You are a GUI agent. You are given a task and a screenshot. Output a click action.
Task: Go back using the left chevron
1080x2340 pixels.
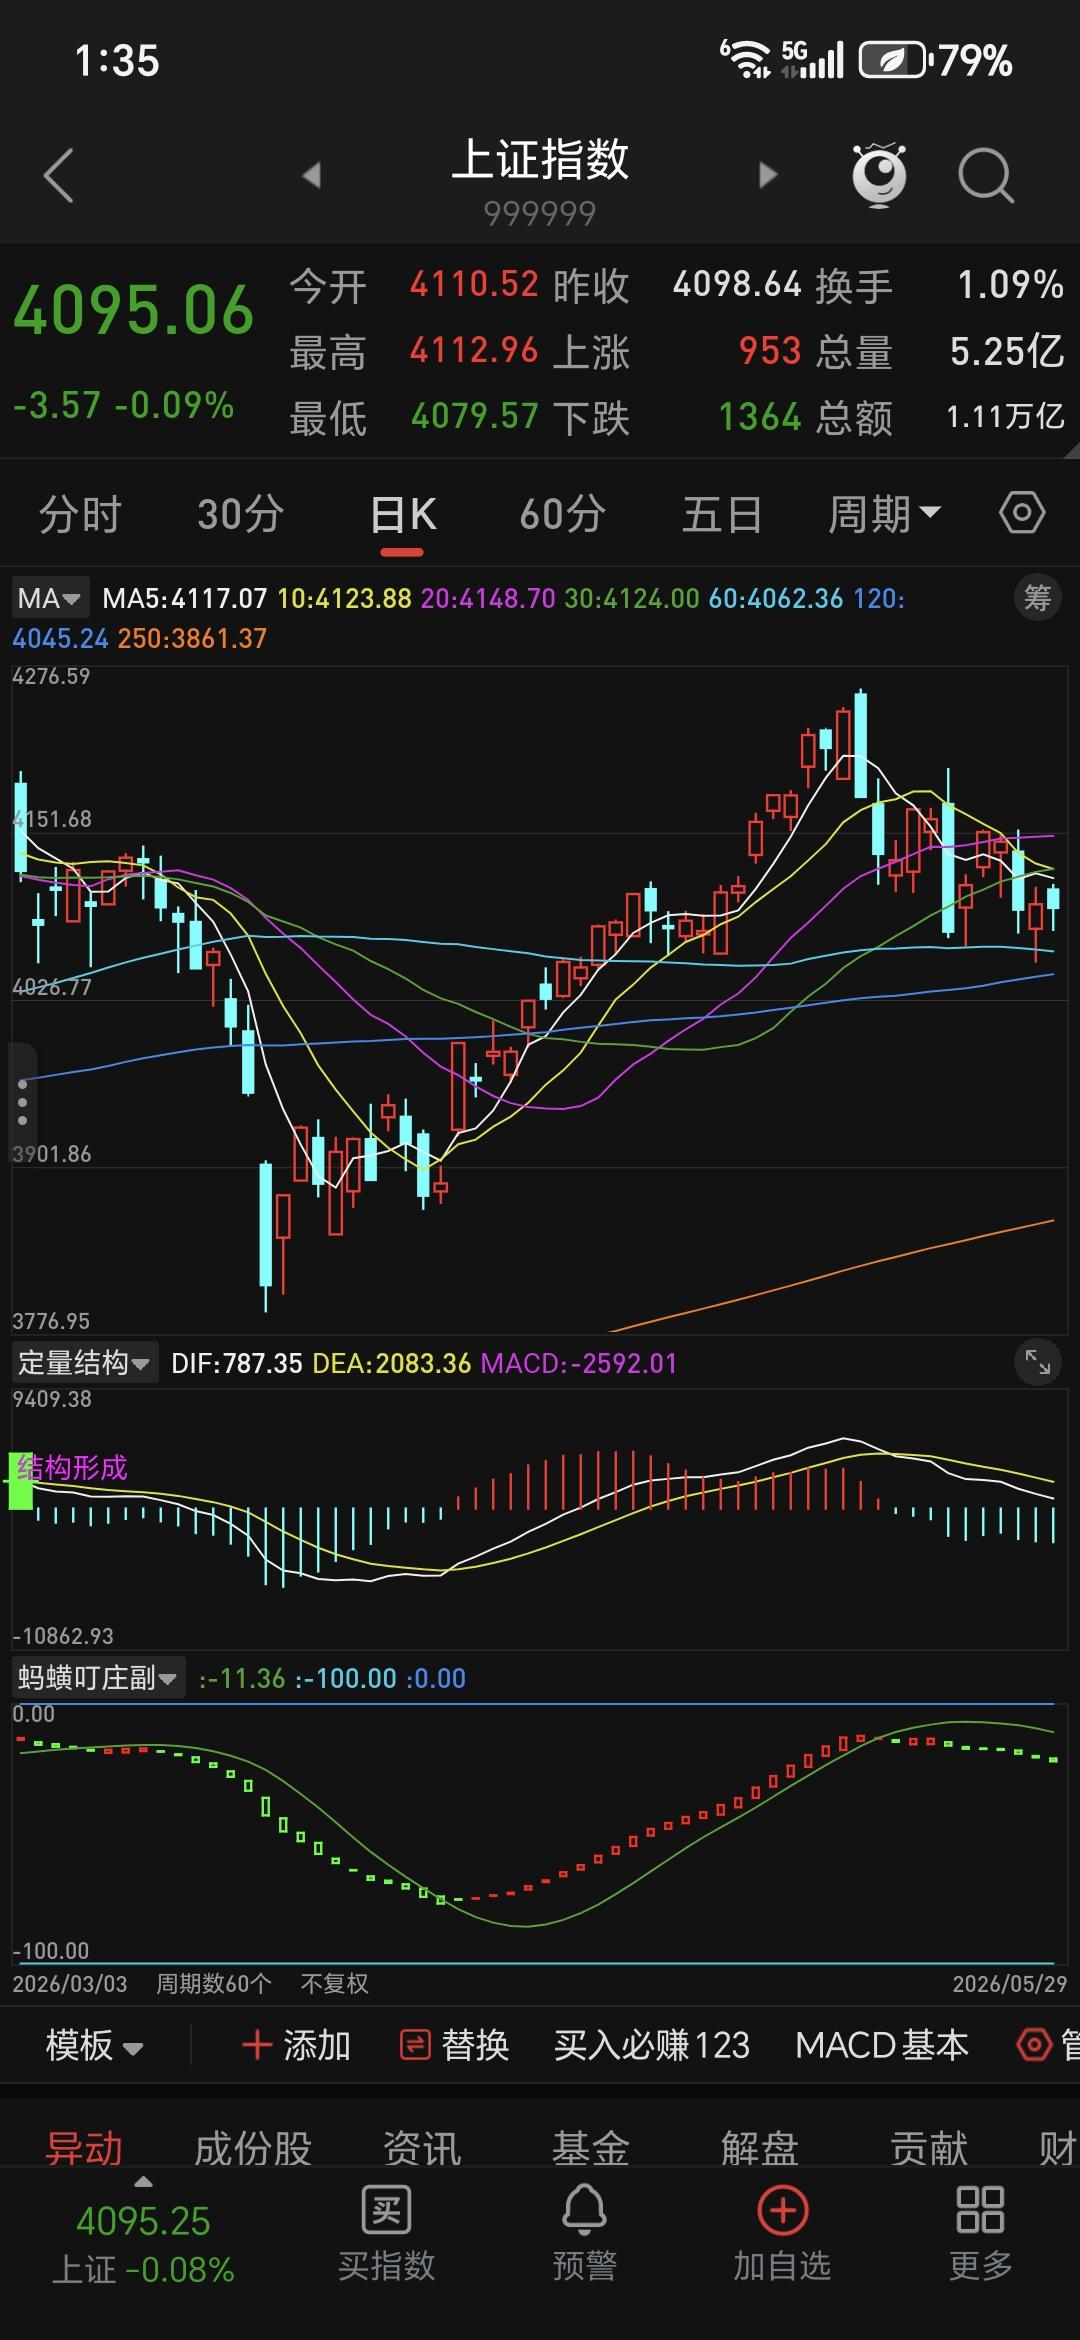coord(59,176)
